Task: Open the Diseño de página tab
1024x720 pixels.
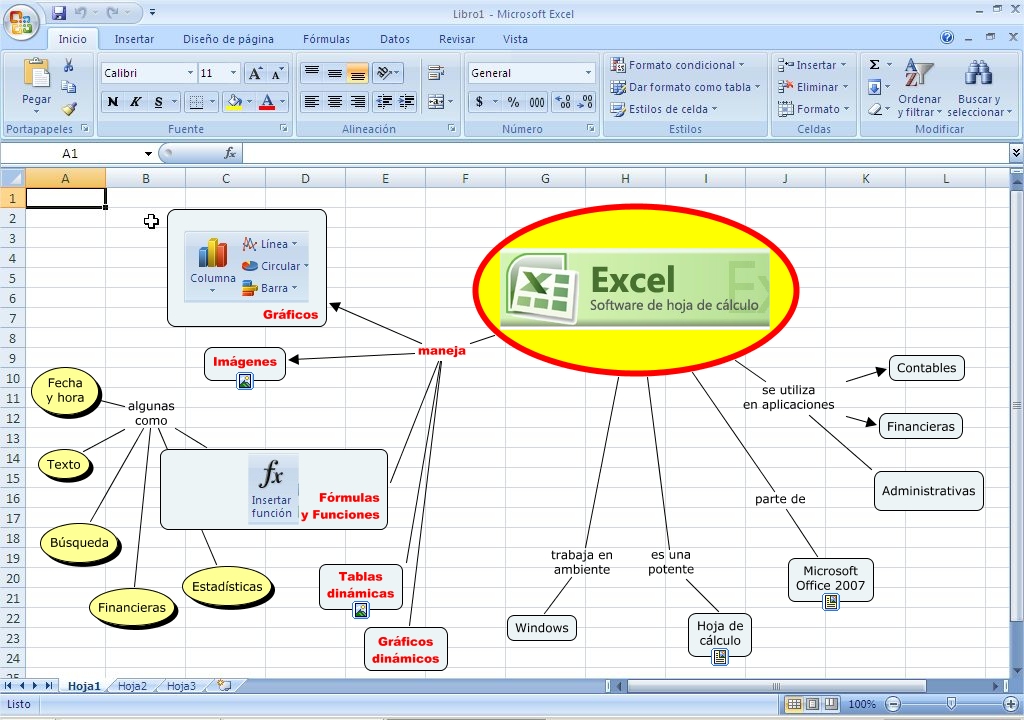Action: pyautogui.click(x=228, y=39)
